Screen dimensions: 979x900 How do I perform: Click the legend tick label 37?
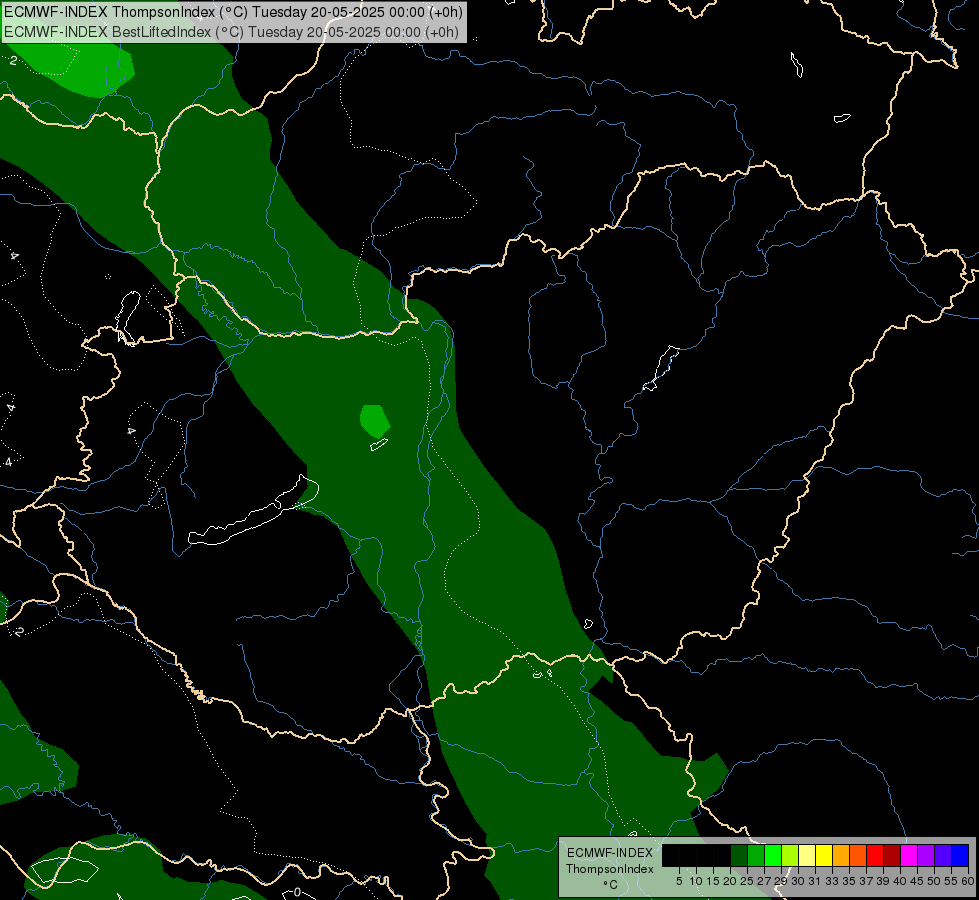coord(866,881)
